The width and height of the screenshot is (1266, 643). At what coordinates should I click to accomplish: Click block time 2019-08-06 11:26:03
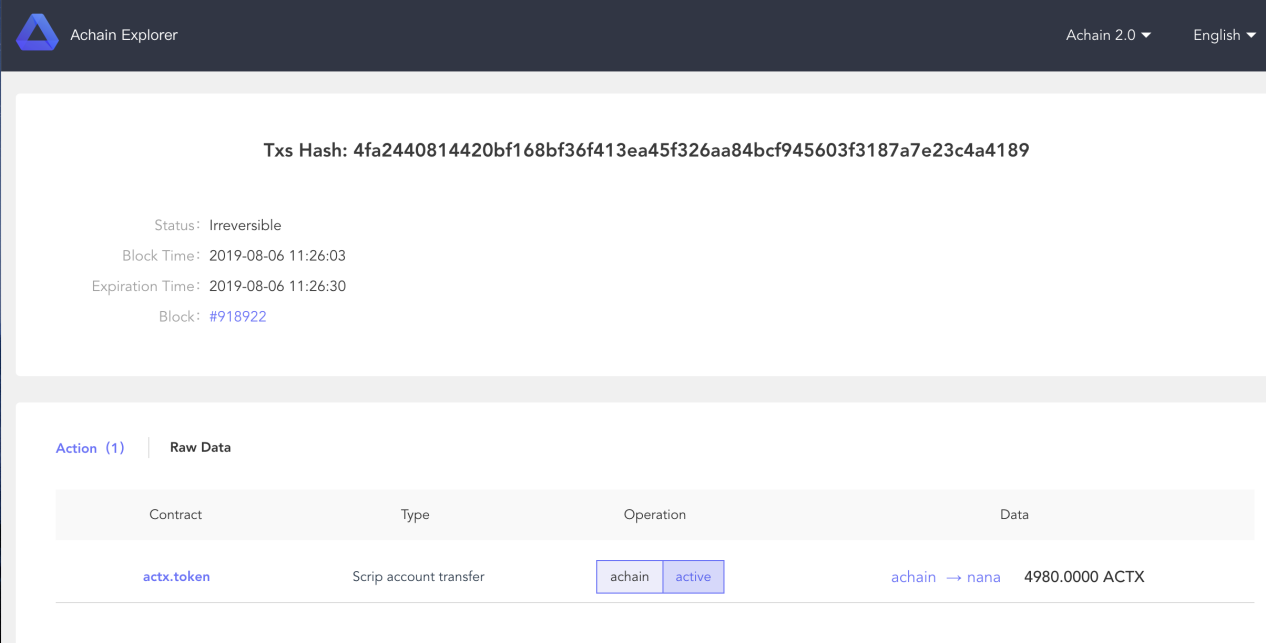(277, 256)
